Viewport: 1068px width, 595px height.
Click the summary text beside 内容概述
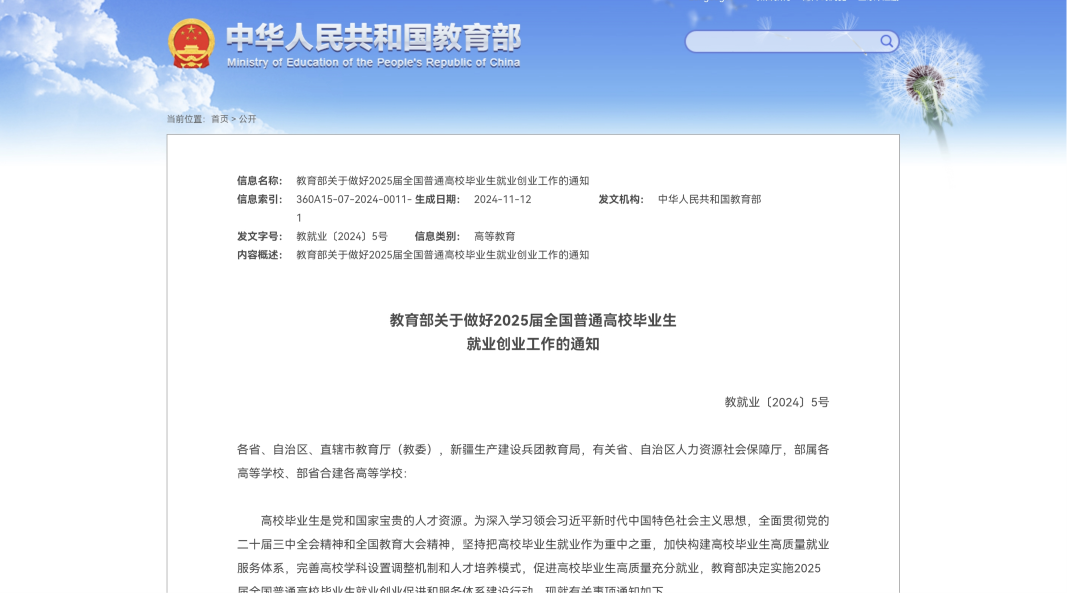click(x=442, y=255)
